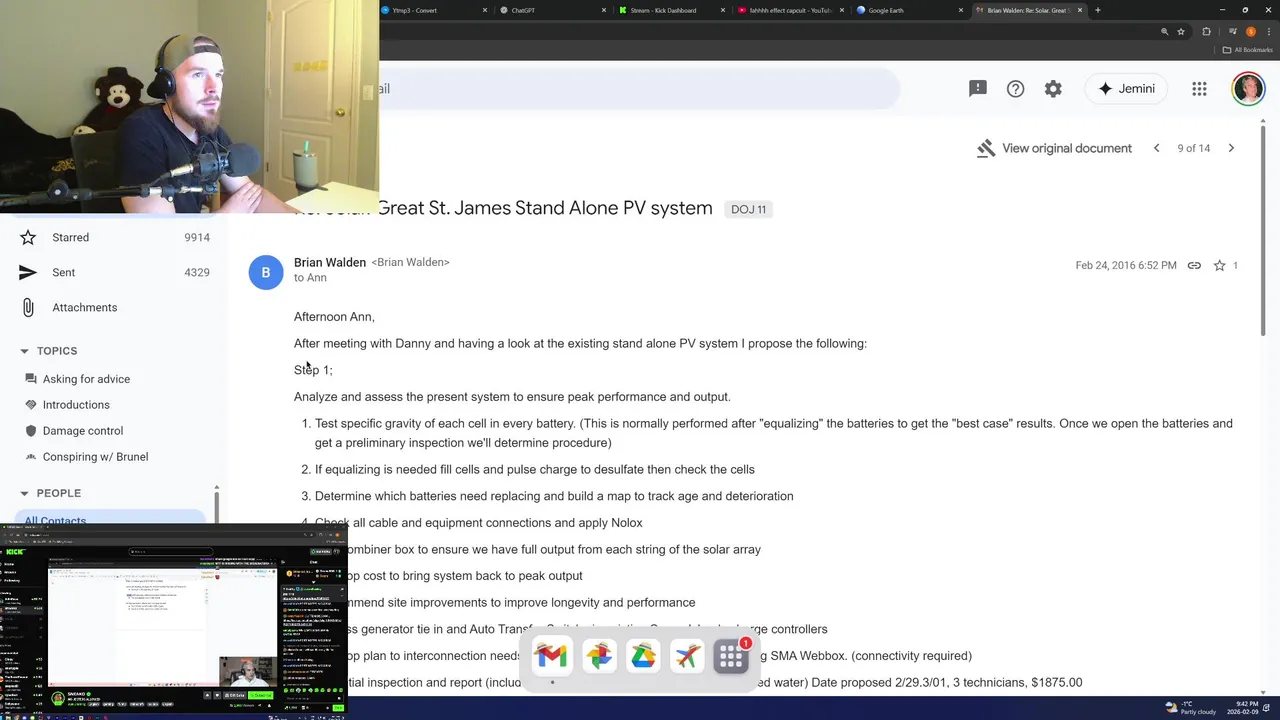Open the browser extensions puzzle icon

tap(1206, 32)
